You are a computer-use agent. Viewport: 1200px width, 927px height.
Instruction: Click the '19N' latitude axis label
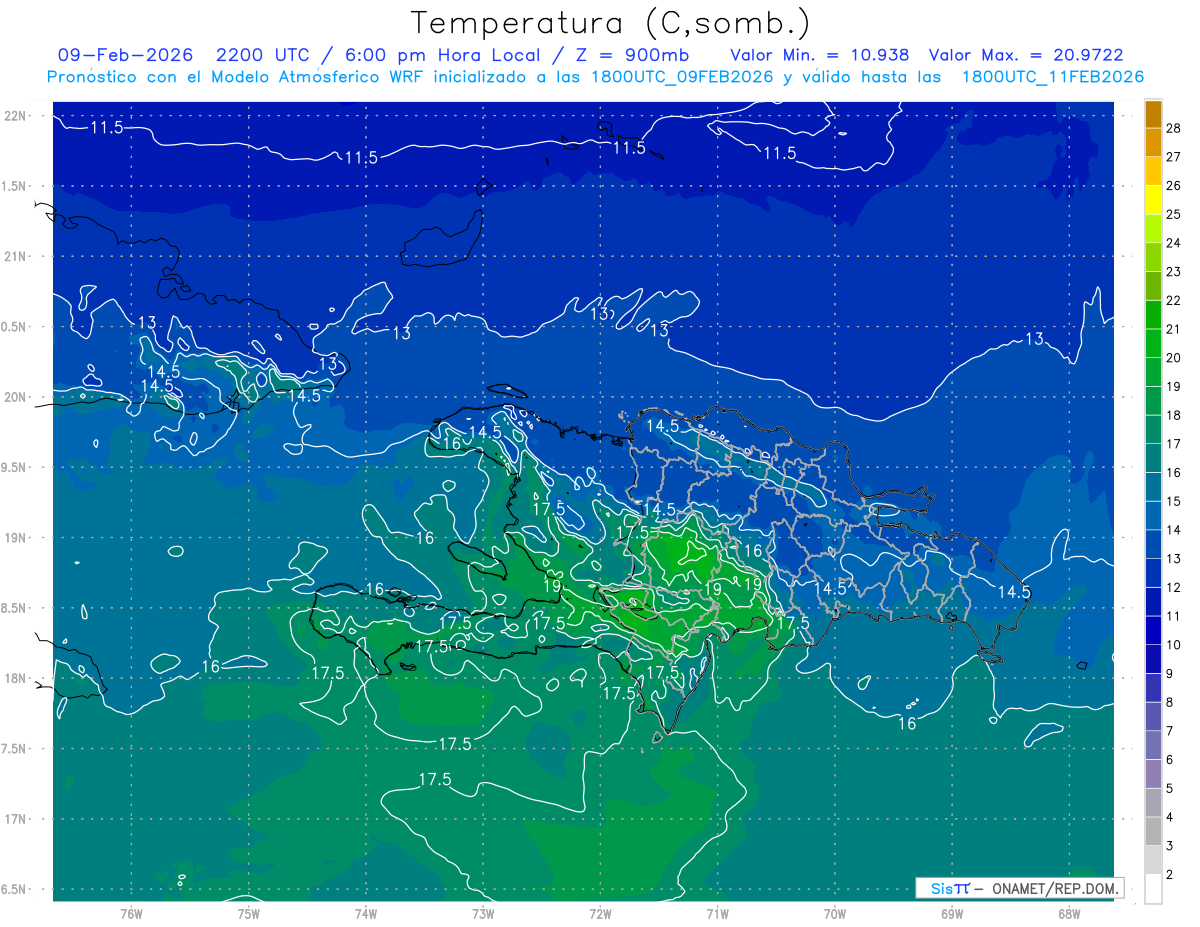(x=15, y=538)
